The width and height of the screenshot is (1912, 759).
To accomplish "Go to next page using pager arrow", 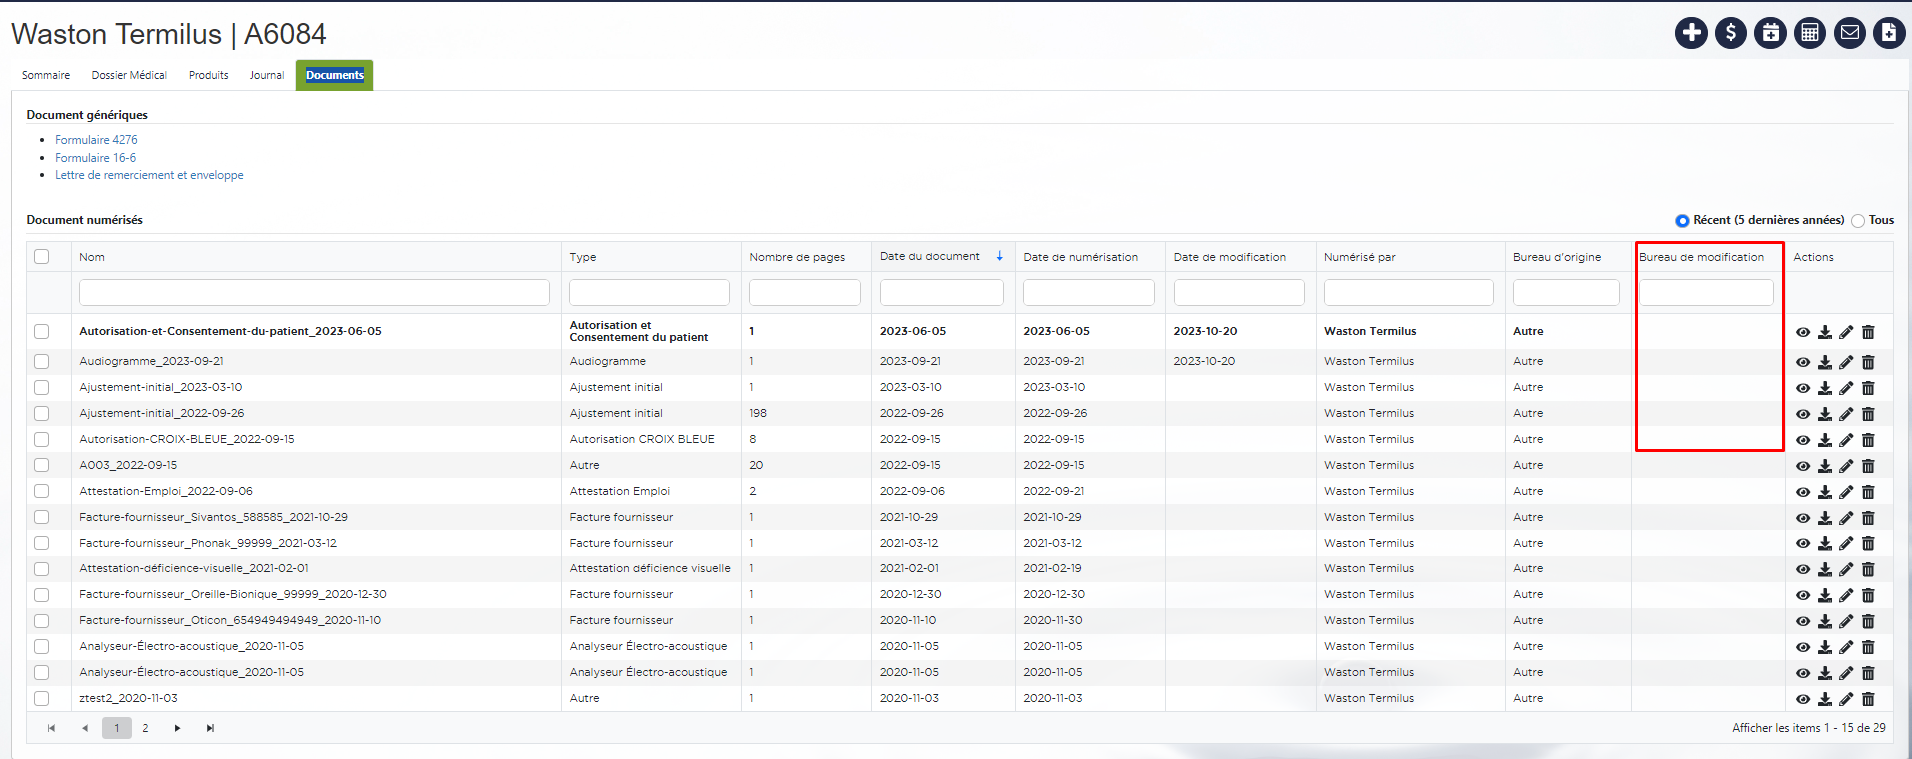I will pos(177,728).
